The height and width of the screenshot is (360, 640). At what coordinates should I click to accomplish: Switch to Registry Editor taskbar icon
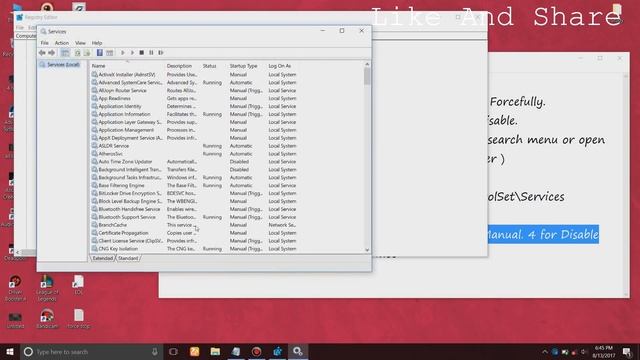tap(277, 351)
